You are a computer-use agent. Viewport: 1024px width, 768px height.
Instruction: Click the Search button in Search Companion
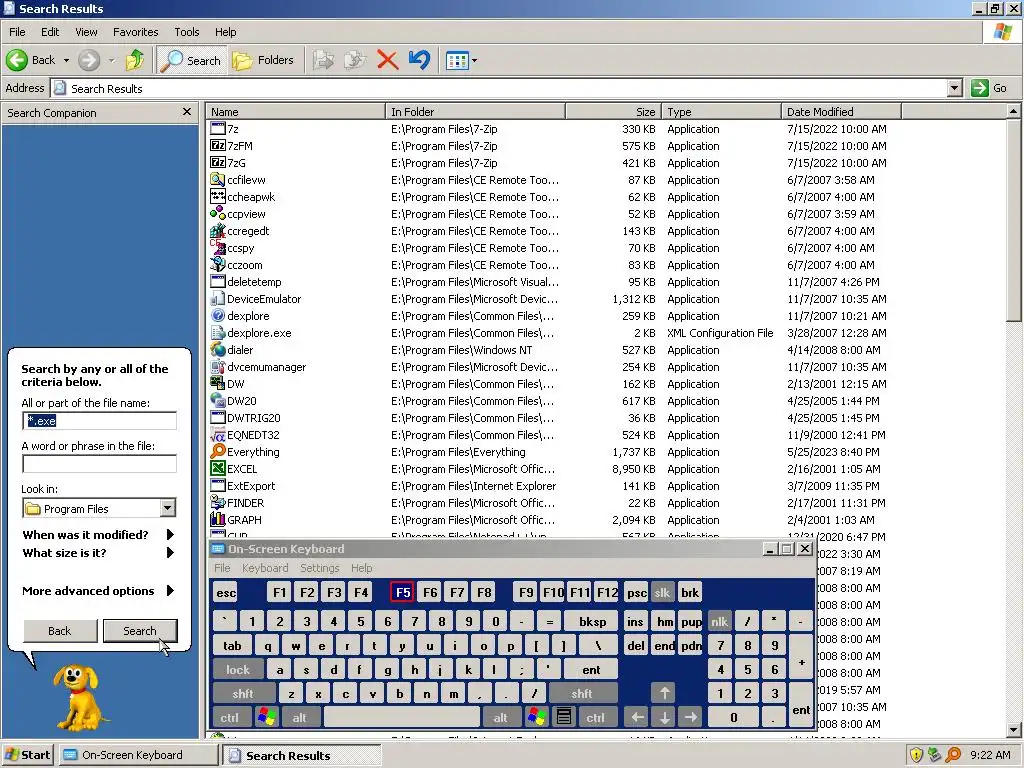pyautogui.click(x=140, y=631)
